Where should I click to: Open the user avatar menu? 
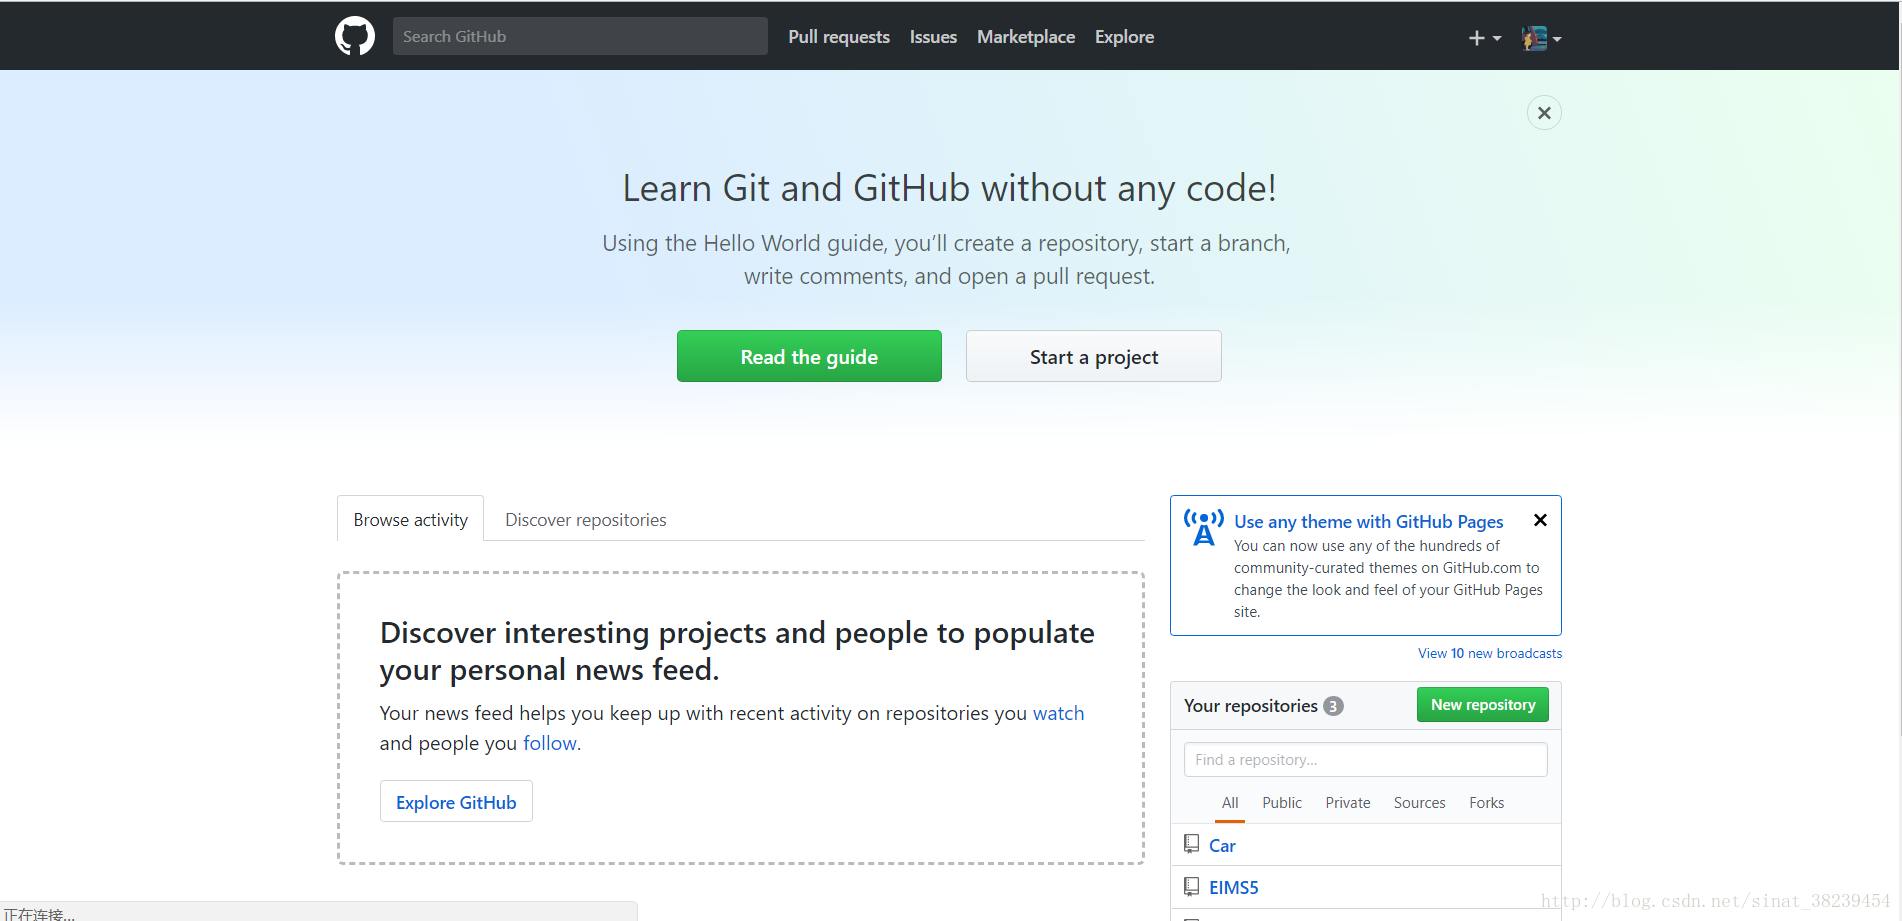[x=1541, y=38]
